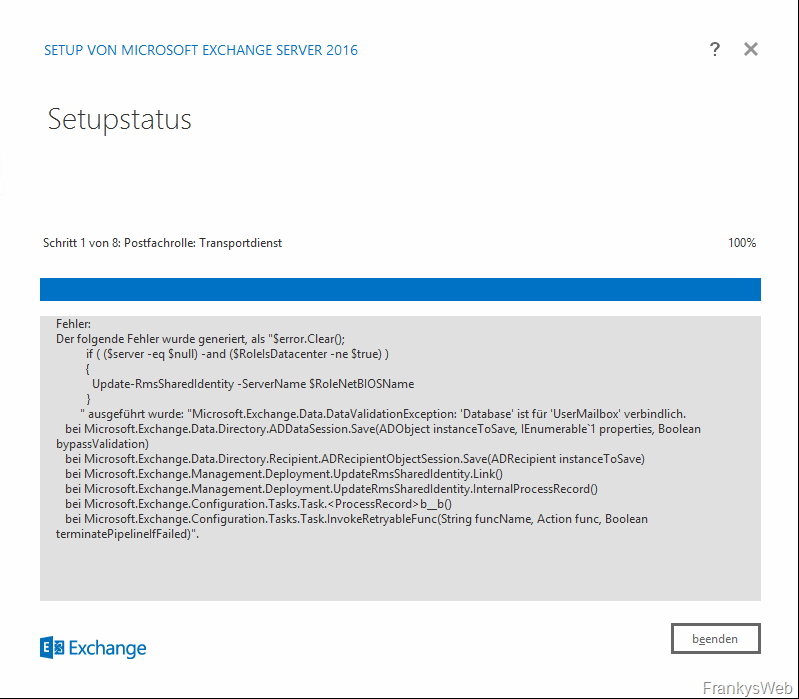Click the Setup von Microsoft Exchange Server 2016 title
This screenshot has height=699, width=799.
[200, 50]
